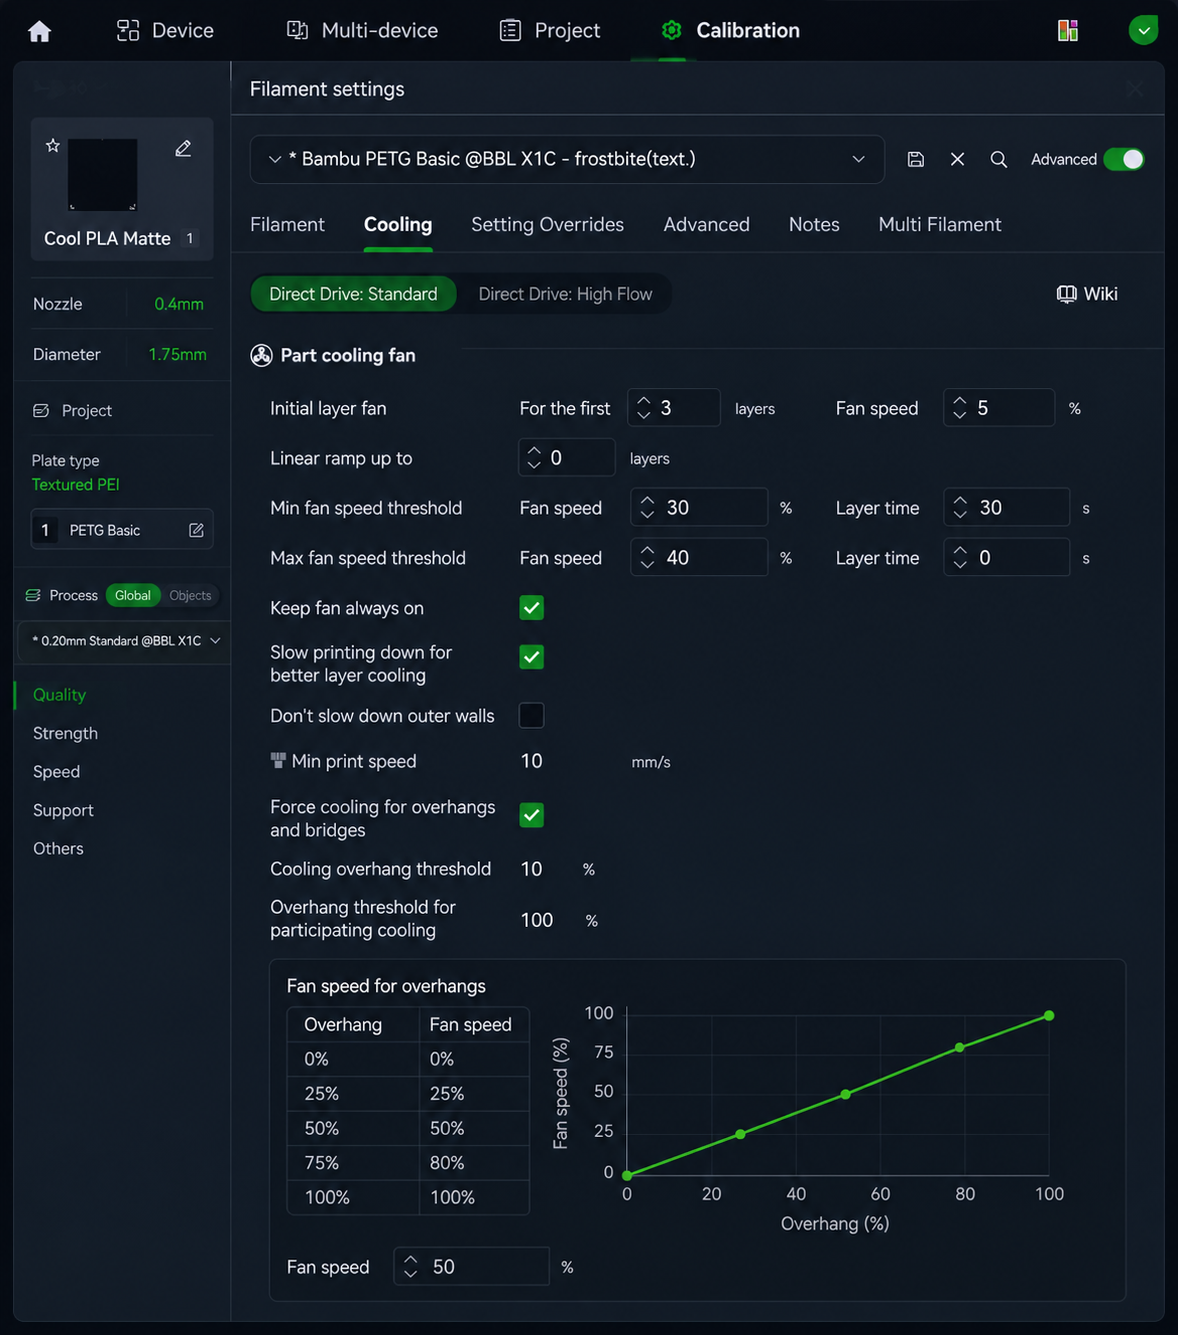This screenshot has width=1178, height=1335.
Task: Click the Max threshold Layer time stepper
Action: [960, 558]
